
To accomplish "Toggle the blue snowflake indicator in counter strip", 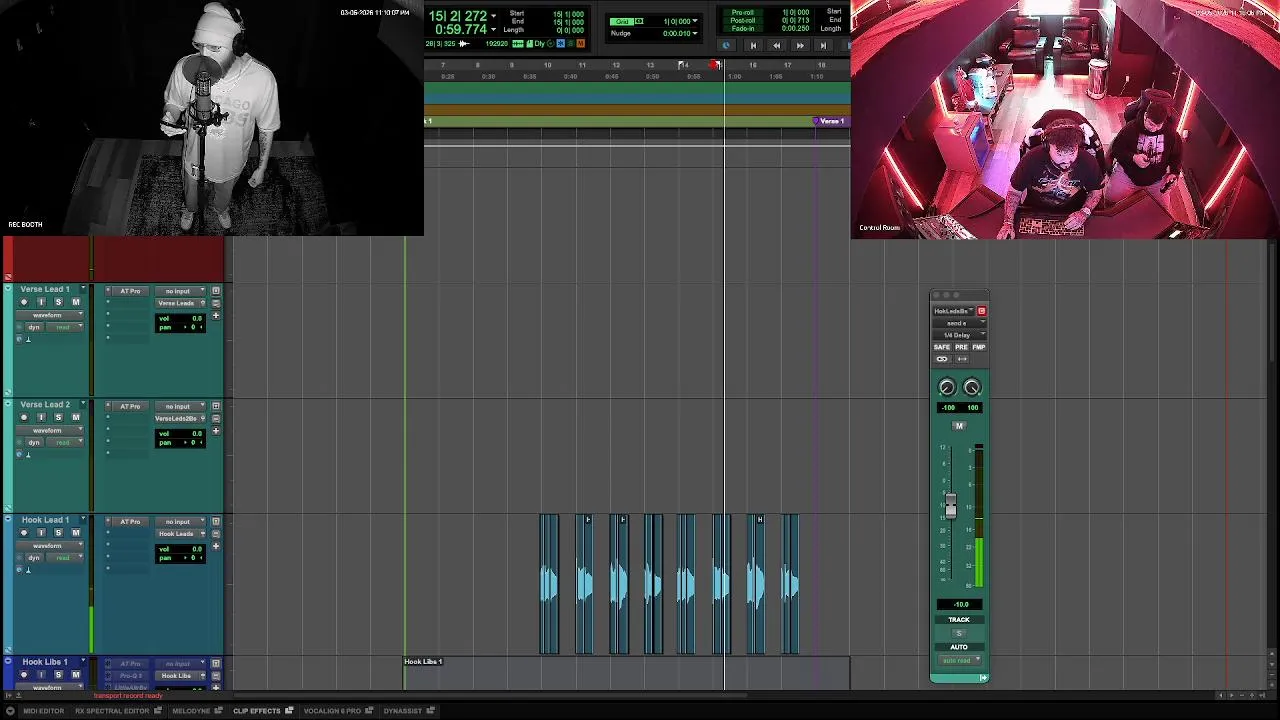I will [x=560, y=43].
